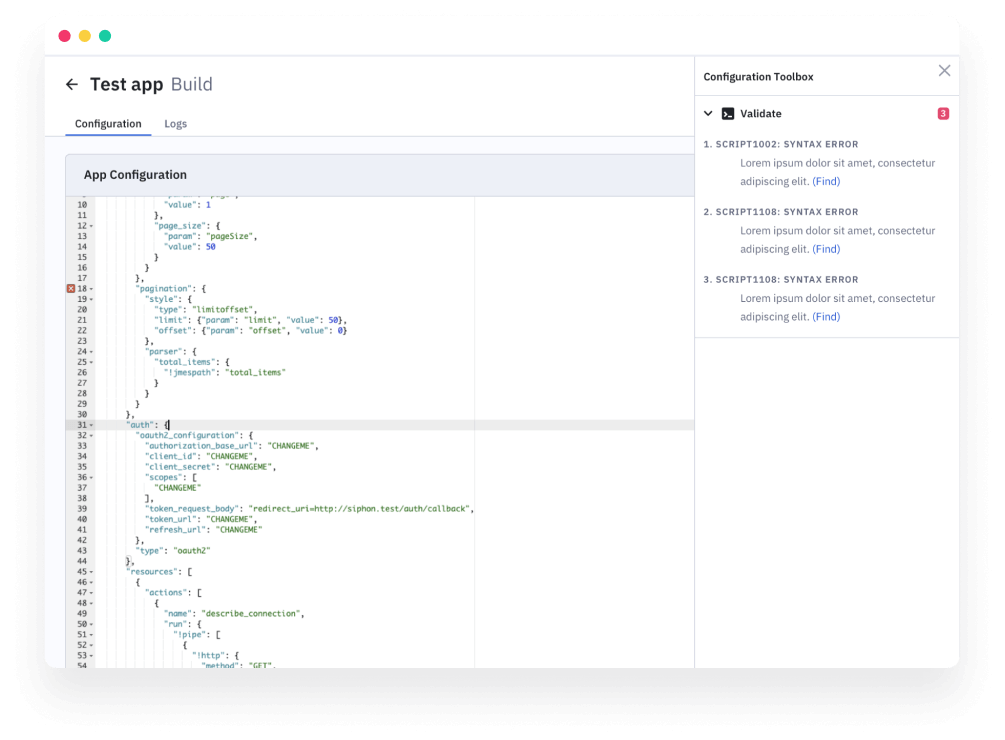The image size is (1005, 740).
Task: Place cursor on "limitoffset" value in line 20
Action: point(224,309)
